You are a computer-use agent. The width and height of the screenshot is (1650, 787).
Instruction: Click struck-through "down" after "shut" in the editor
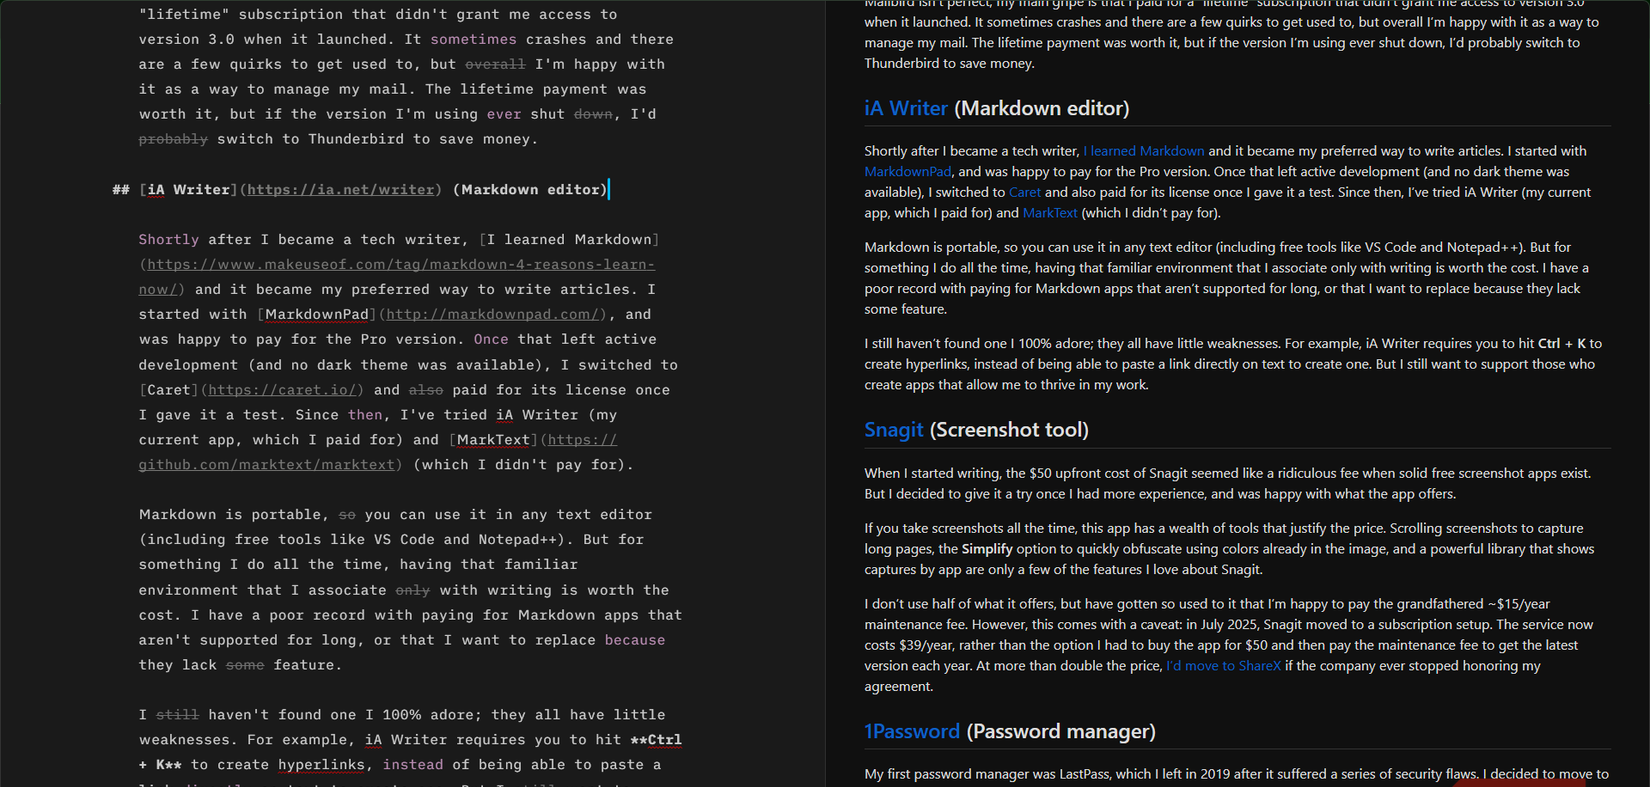tap(593, 114)
